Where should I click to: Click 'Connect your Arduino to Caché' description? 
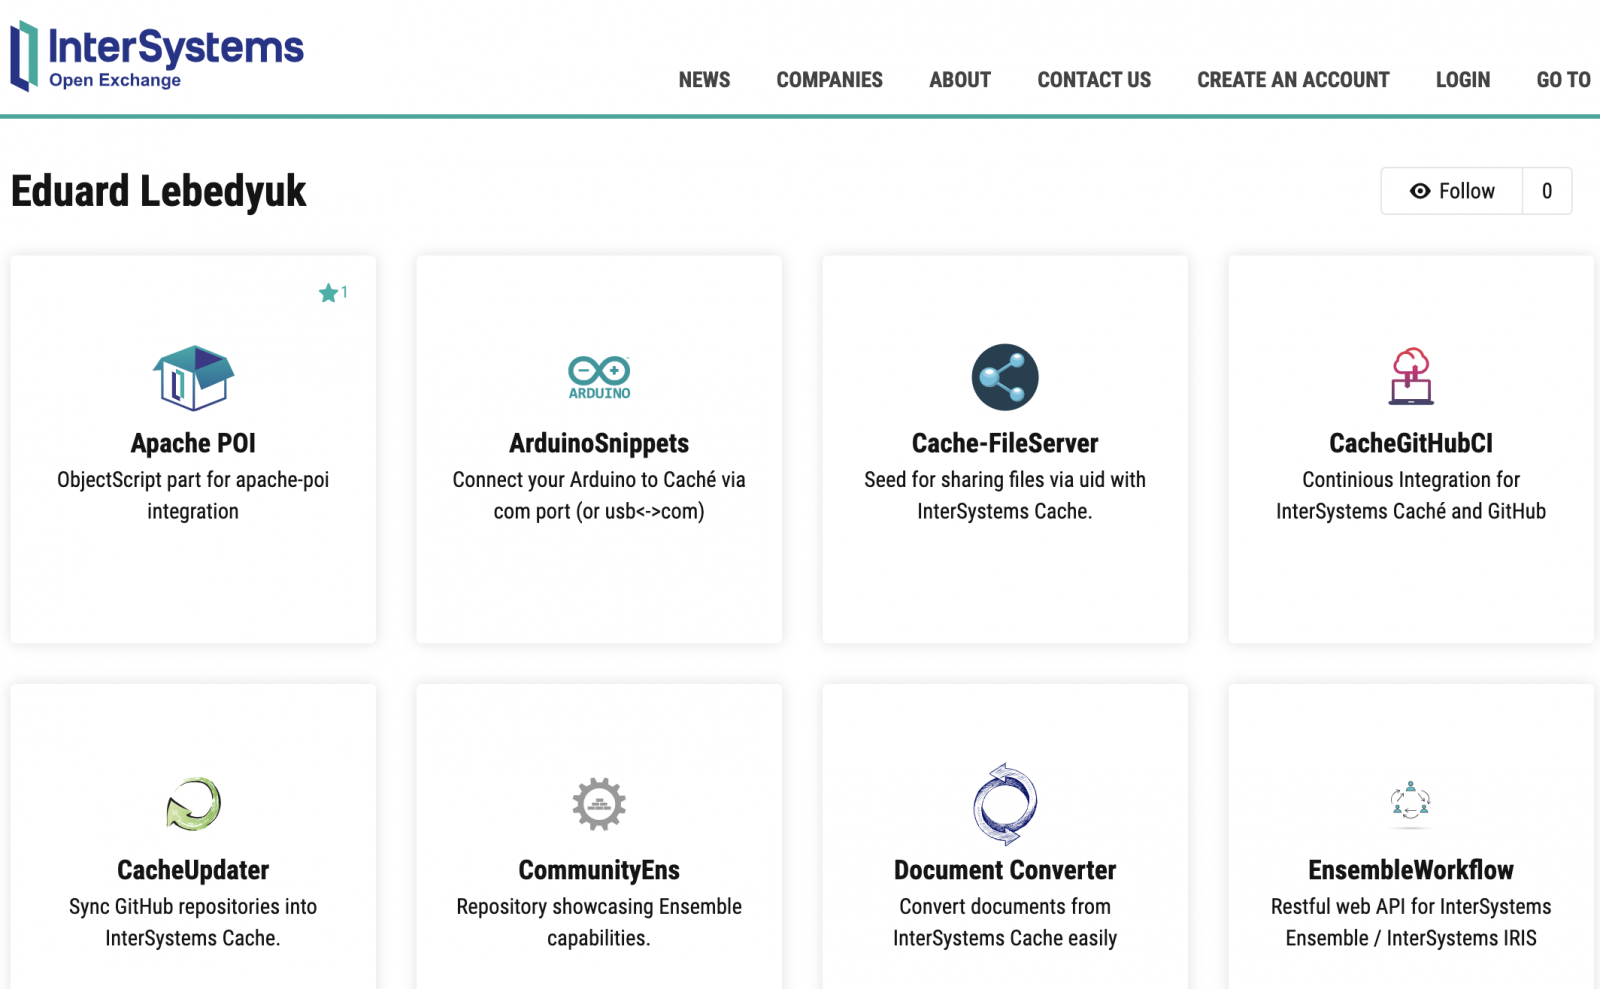tap(599, 495)
